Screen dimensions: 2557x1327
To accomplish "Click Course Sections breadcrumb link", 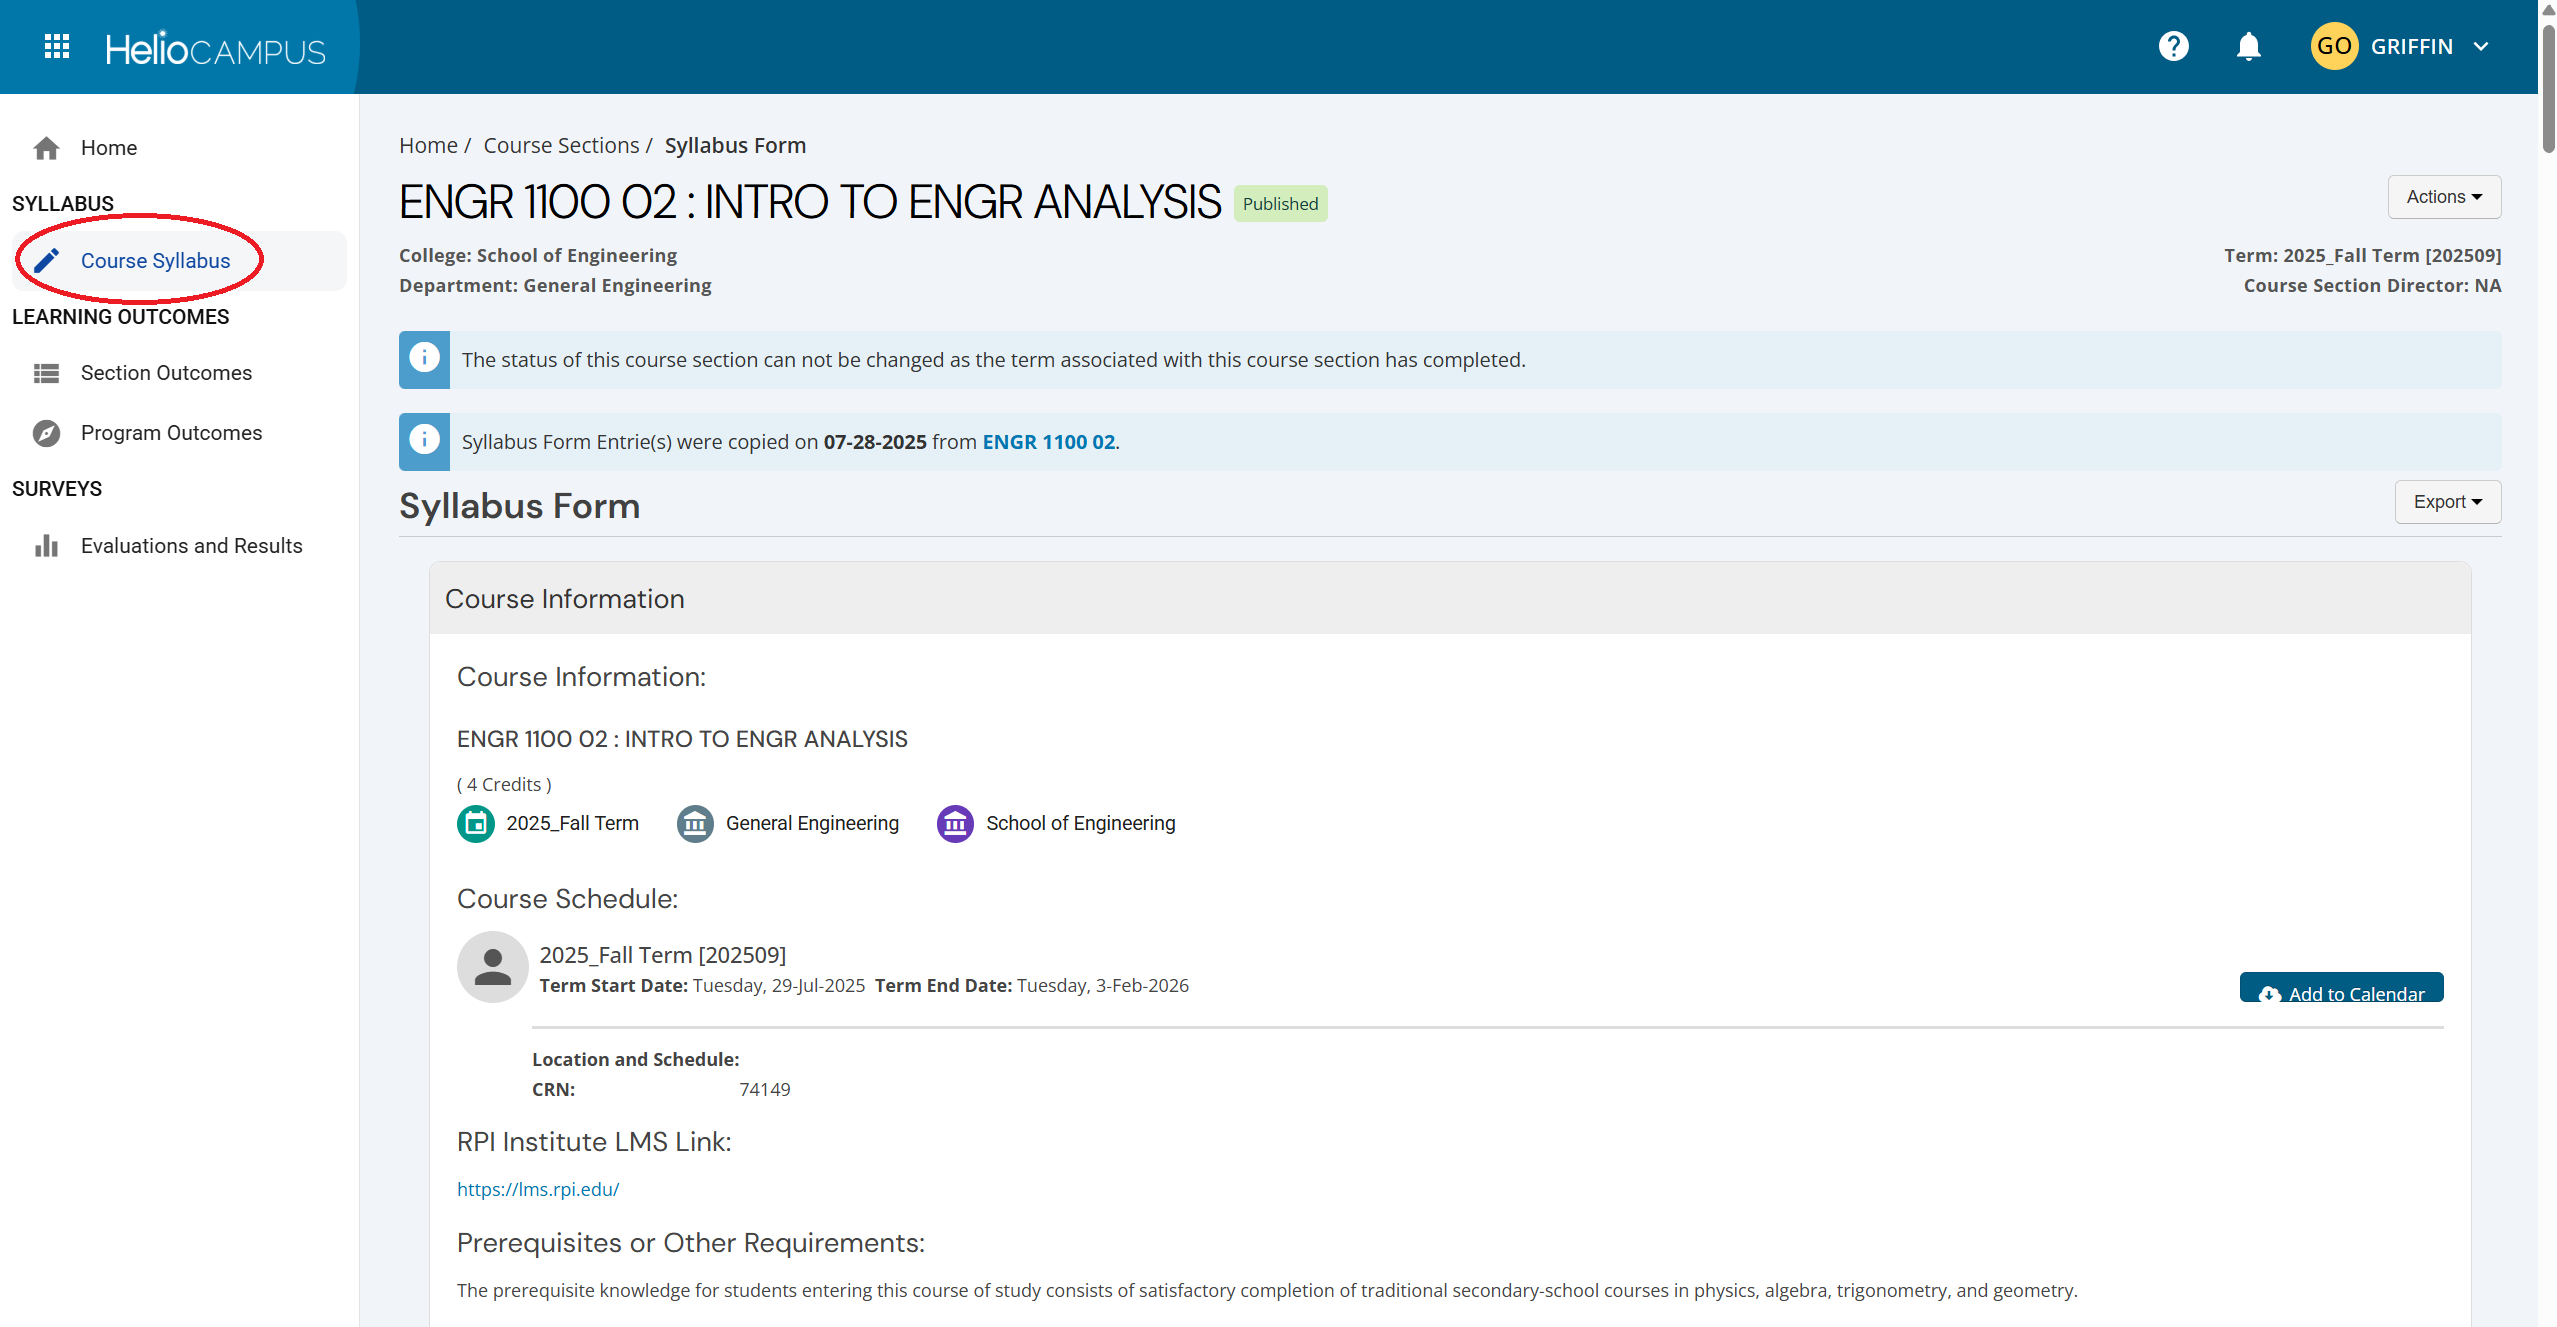I will point(561,145).
